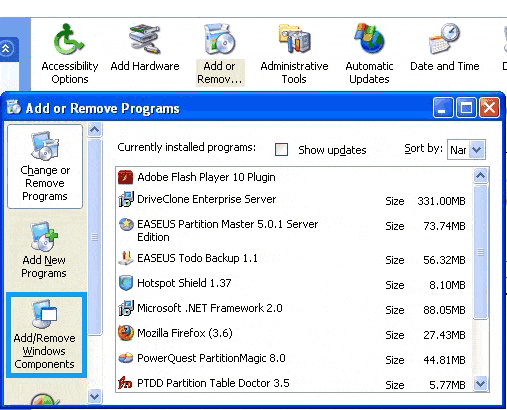Click the DriveClone Enterprise Server icon

pos(126,199)
